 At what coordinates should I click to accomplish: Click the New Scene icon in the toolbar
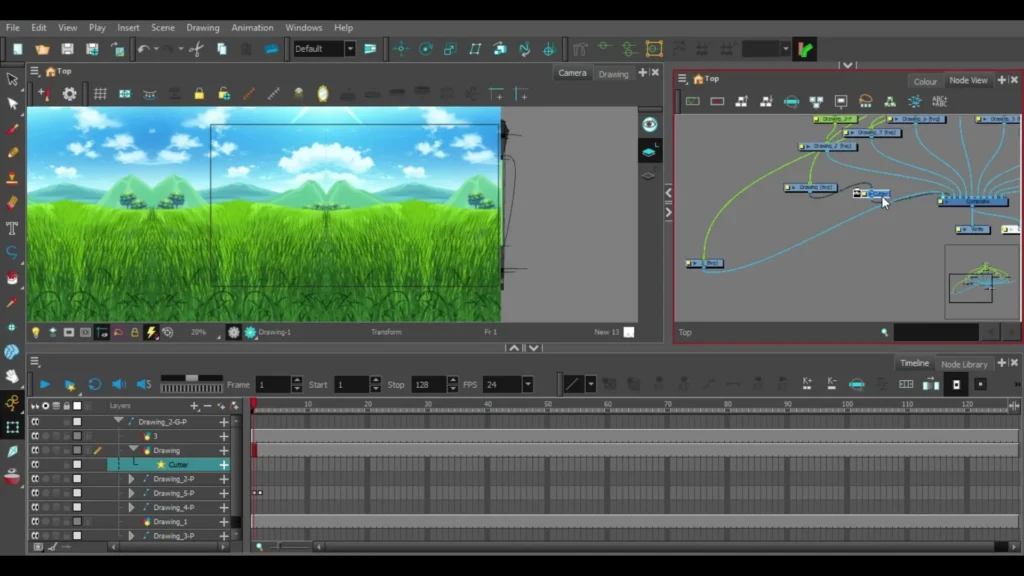pyautogui.click(x=18, y=49)
